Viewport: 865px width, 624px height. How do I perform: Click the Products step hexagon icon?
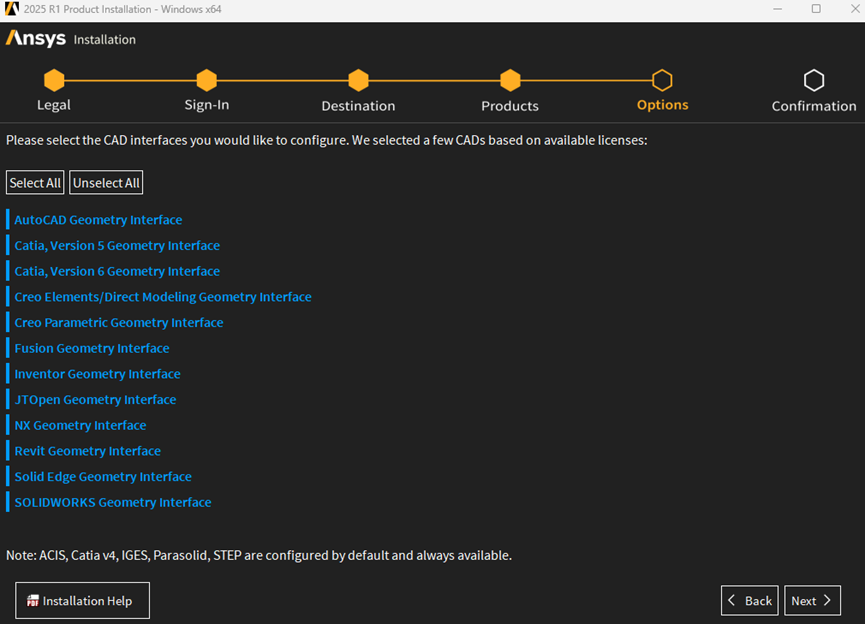[x=510, y=81]
